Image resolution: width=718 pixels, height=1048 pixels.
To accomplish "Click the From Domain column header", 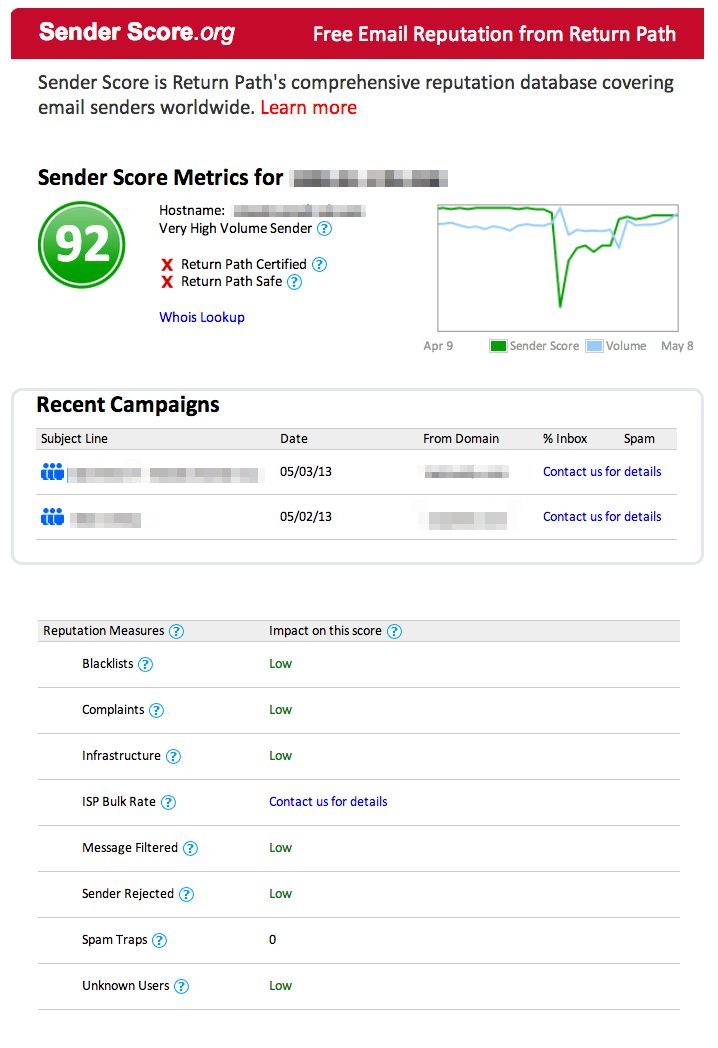I will (461, 439).
